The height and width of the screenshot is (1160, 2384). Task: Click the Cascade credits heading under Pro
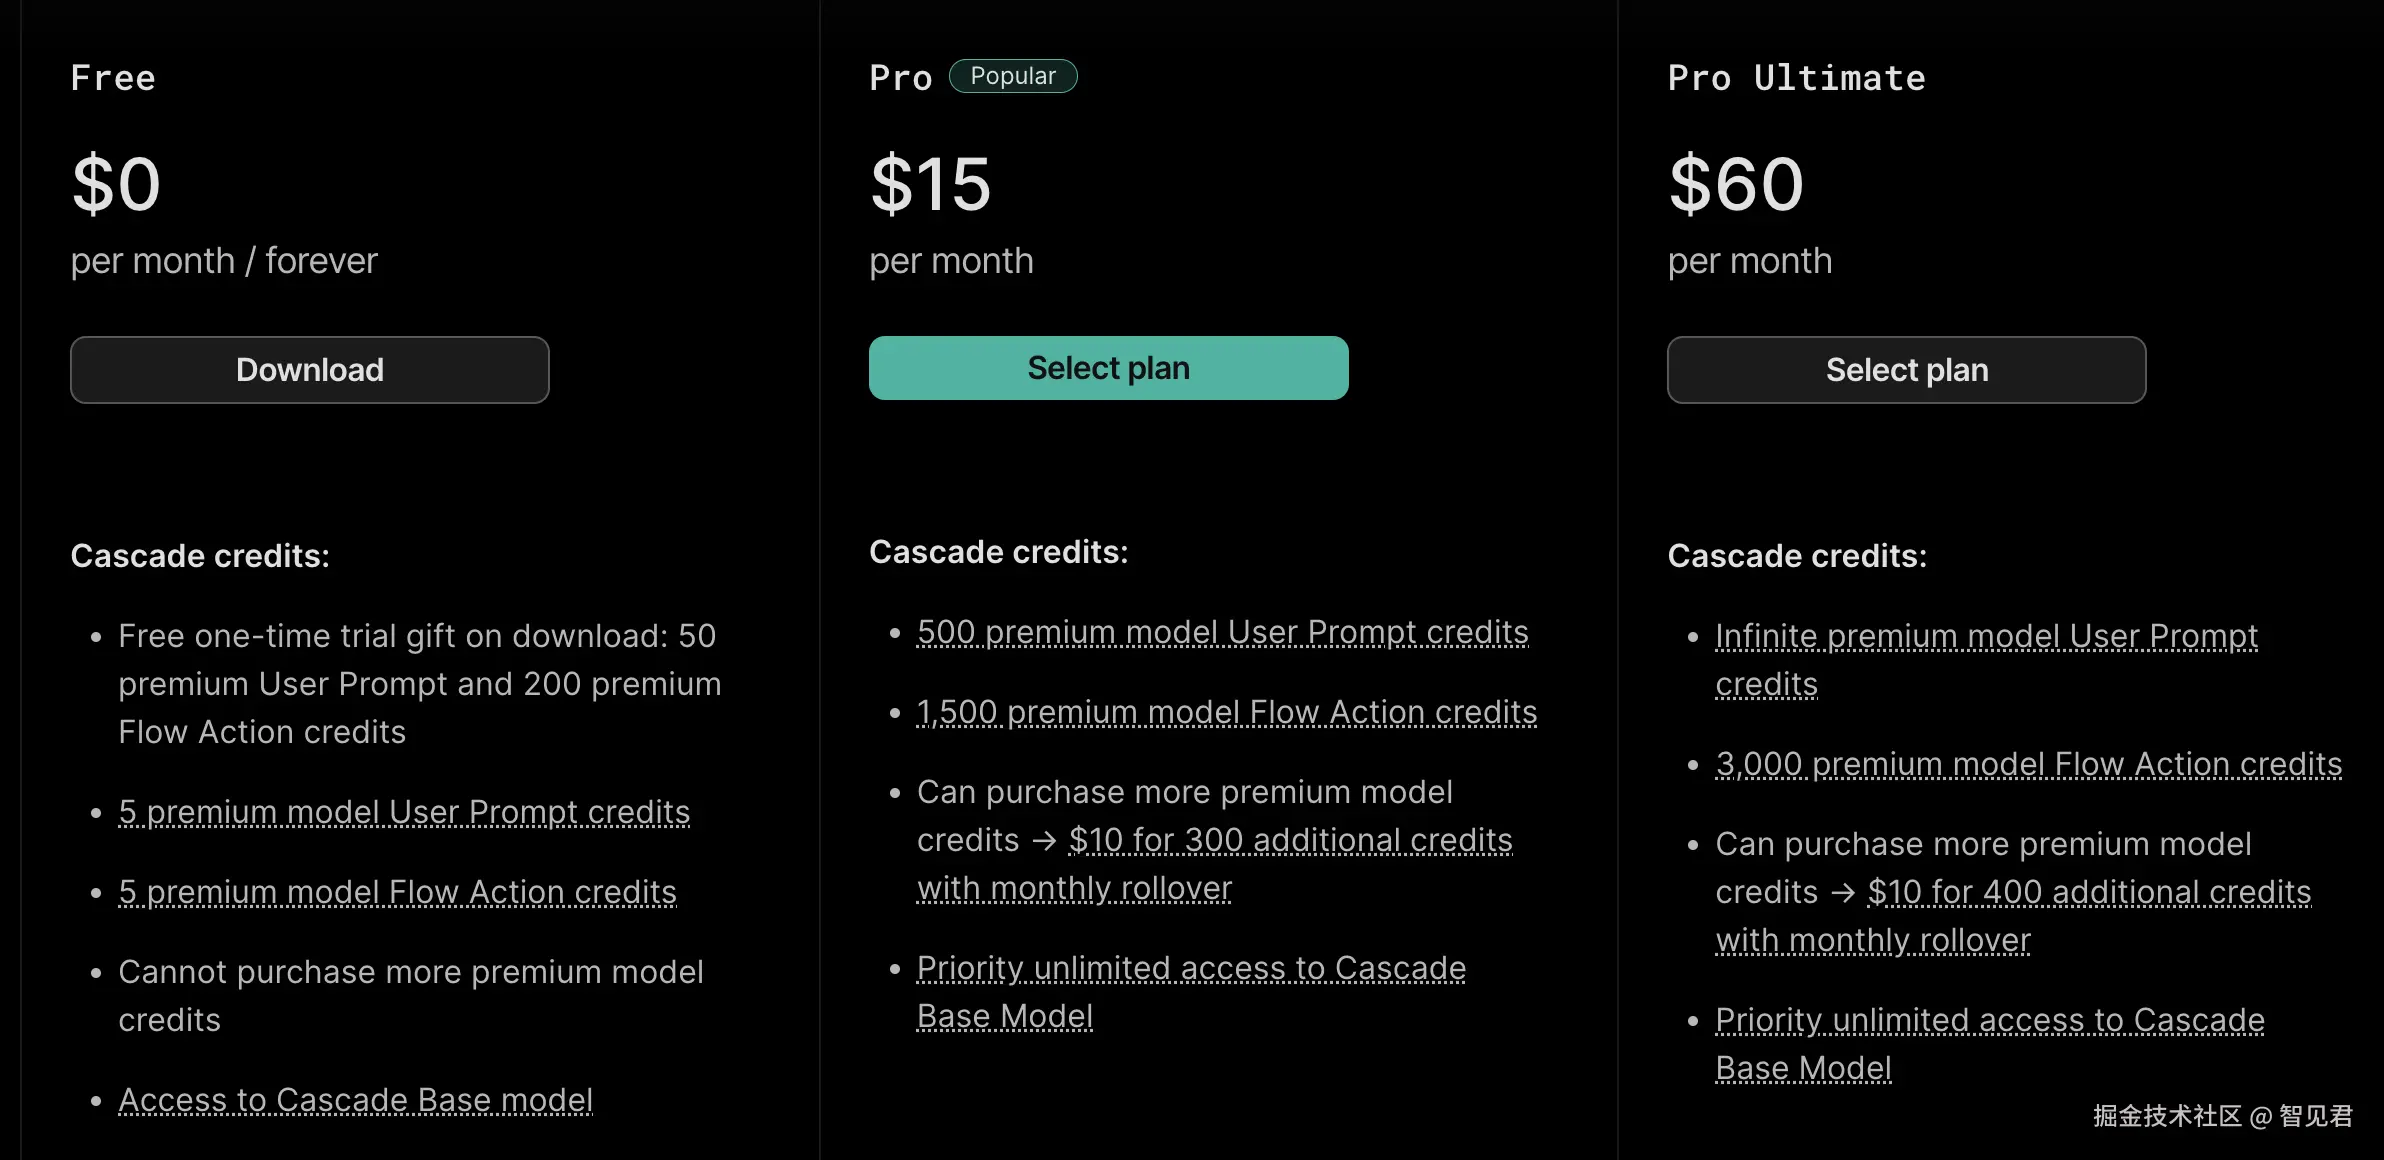pyautogui.click(x=998, y=552)
